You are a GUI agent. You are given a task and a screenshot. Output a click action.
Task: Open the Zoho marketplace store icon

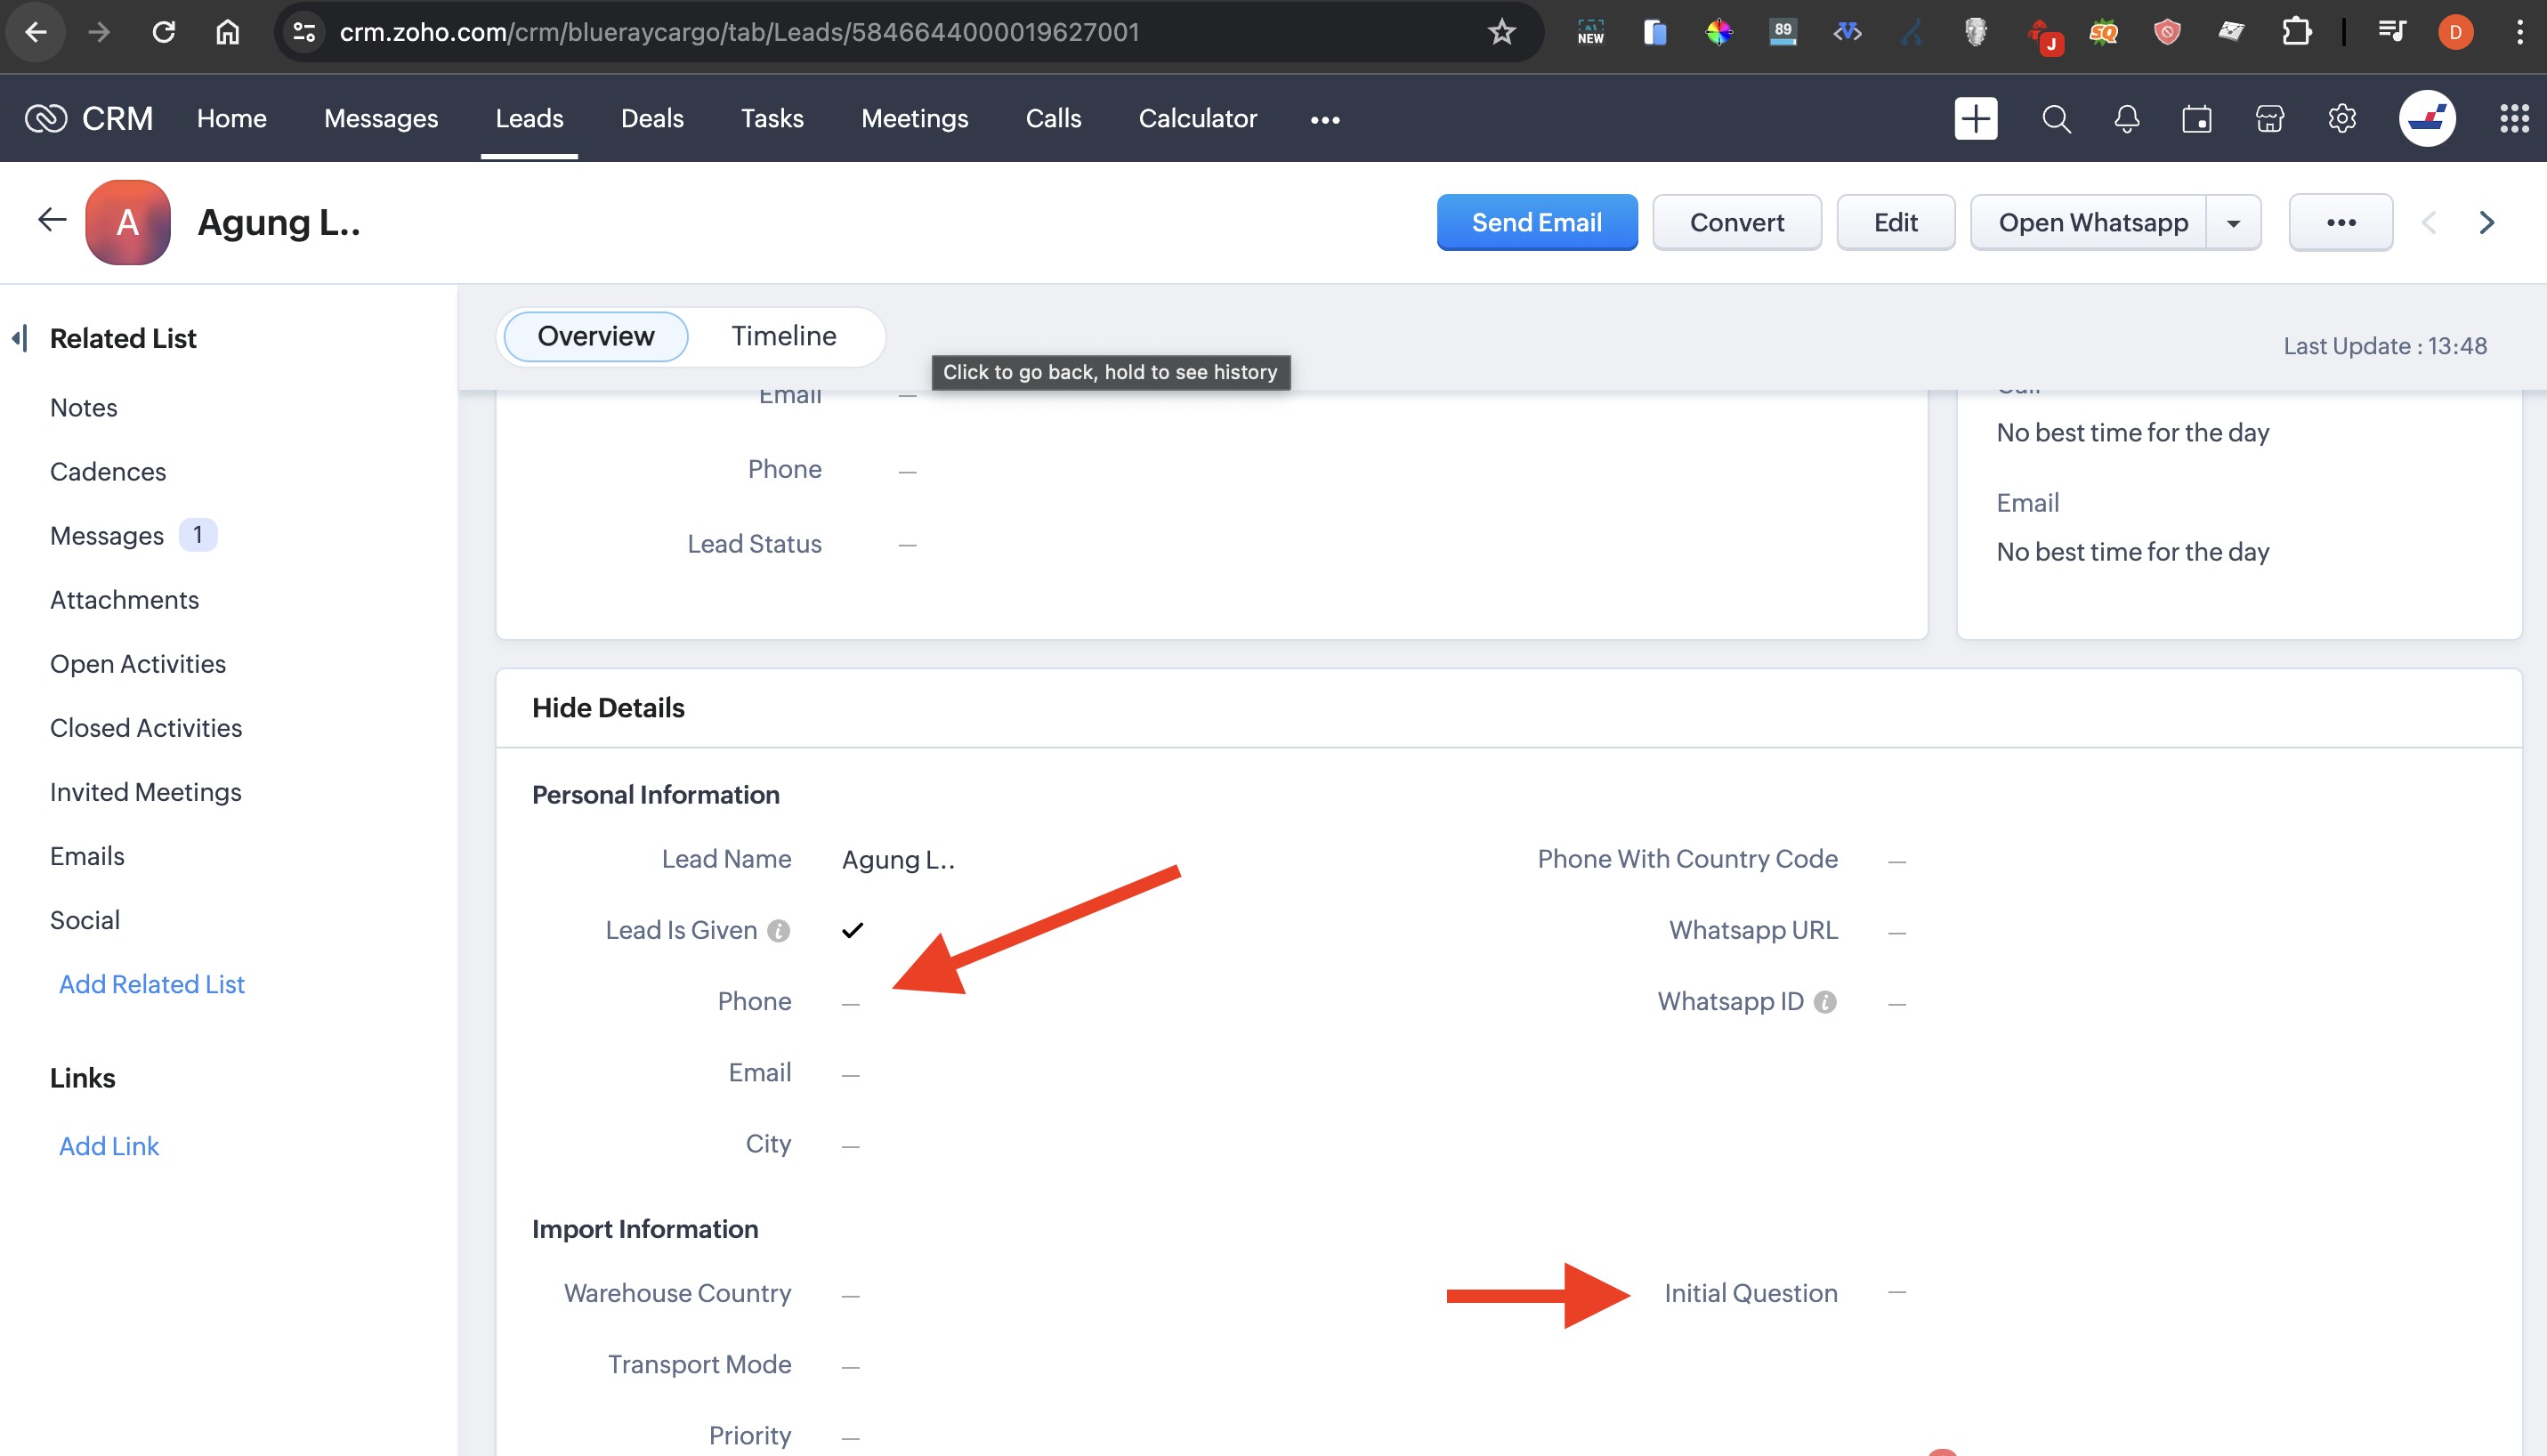(2269, 119)
